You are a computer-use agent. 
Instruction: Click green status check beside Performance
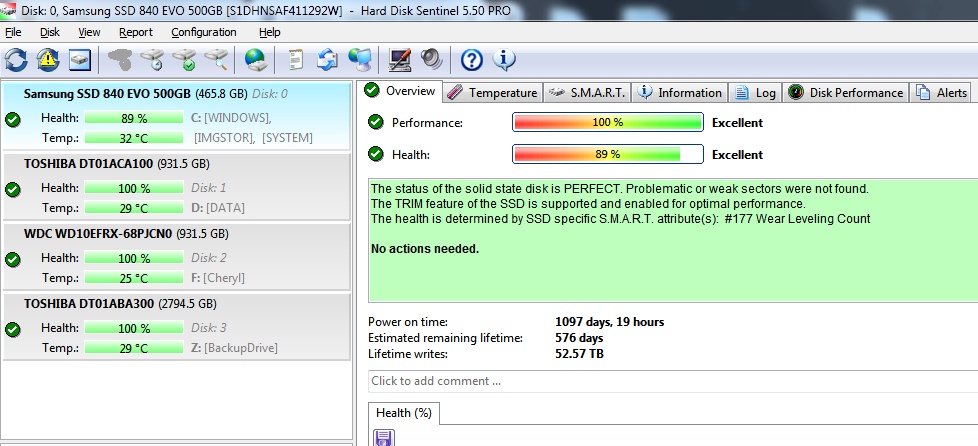point(375,122)
